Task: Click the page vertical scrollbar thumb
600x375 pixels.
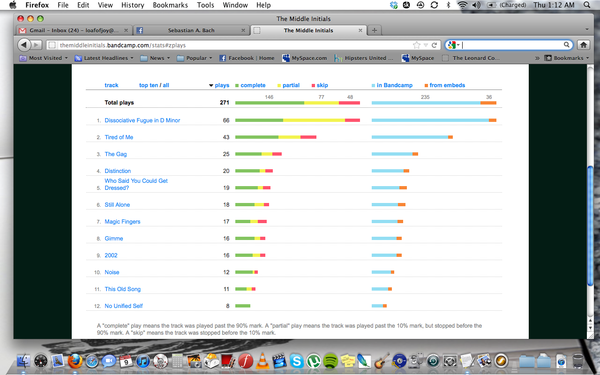Action: [590, 225]
